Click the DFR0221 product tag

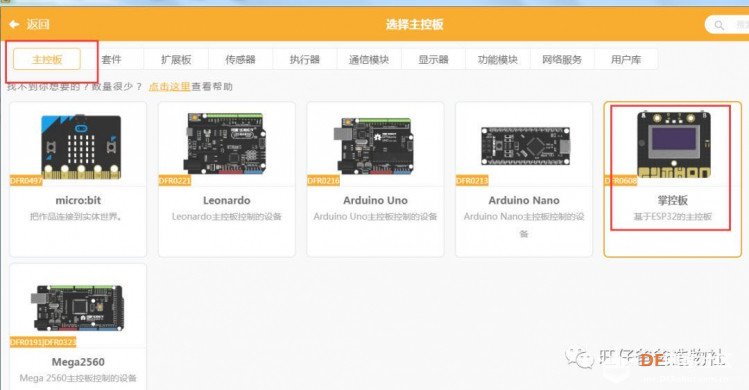point(175,181)
